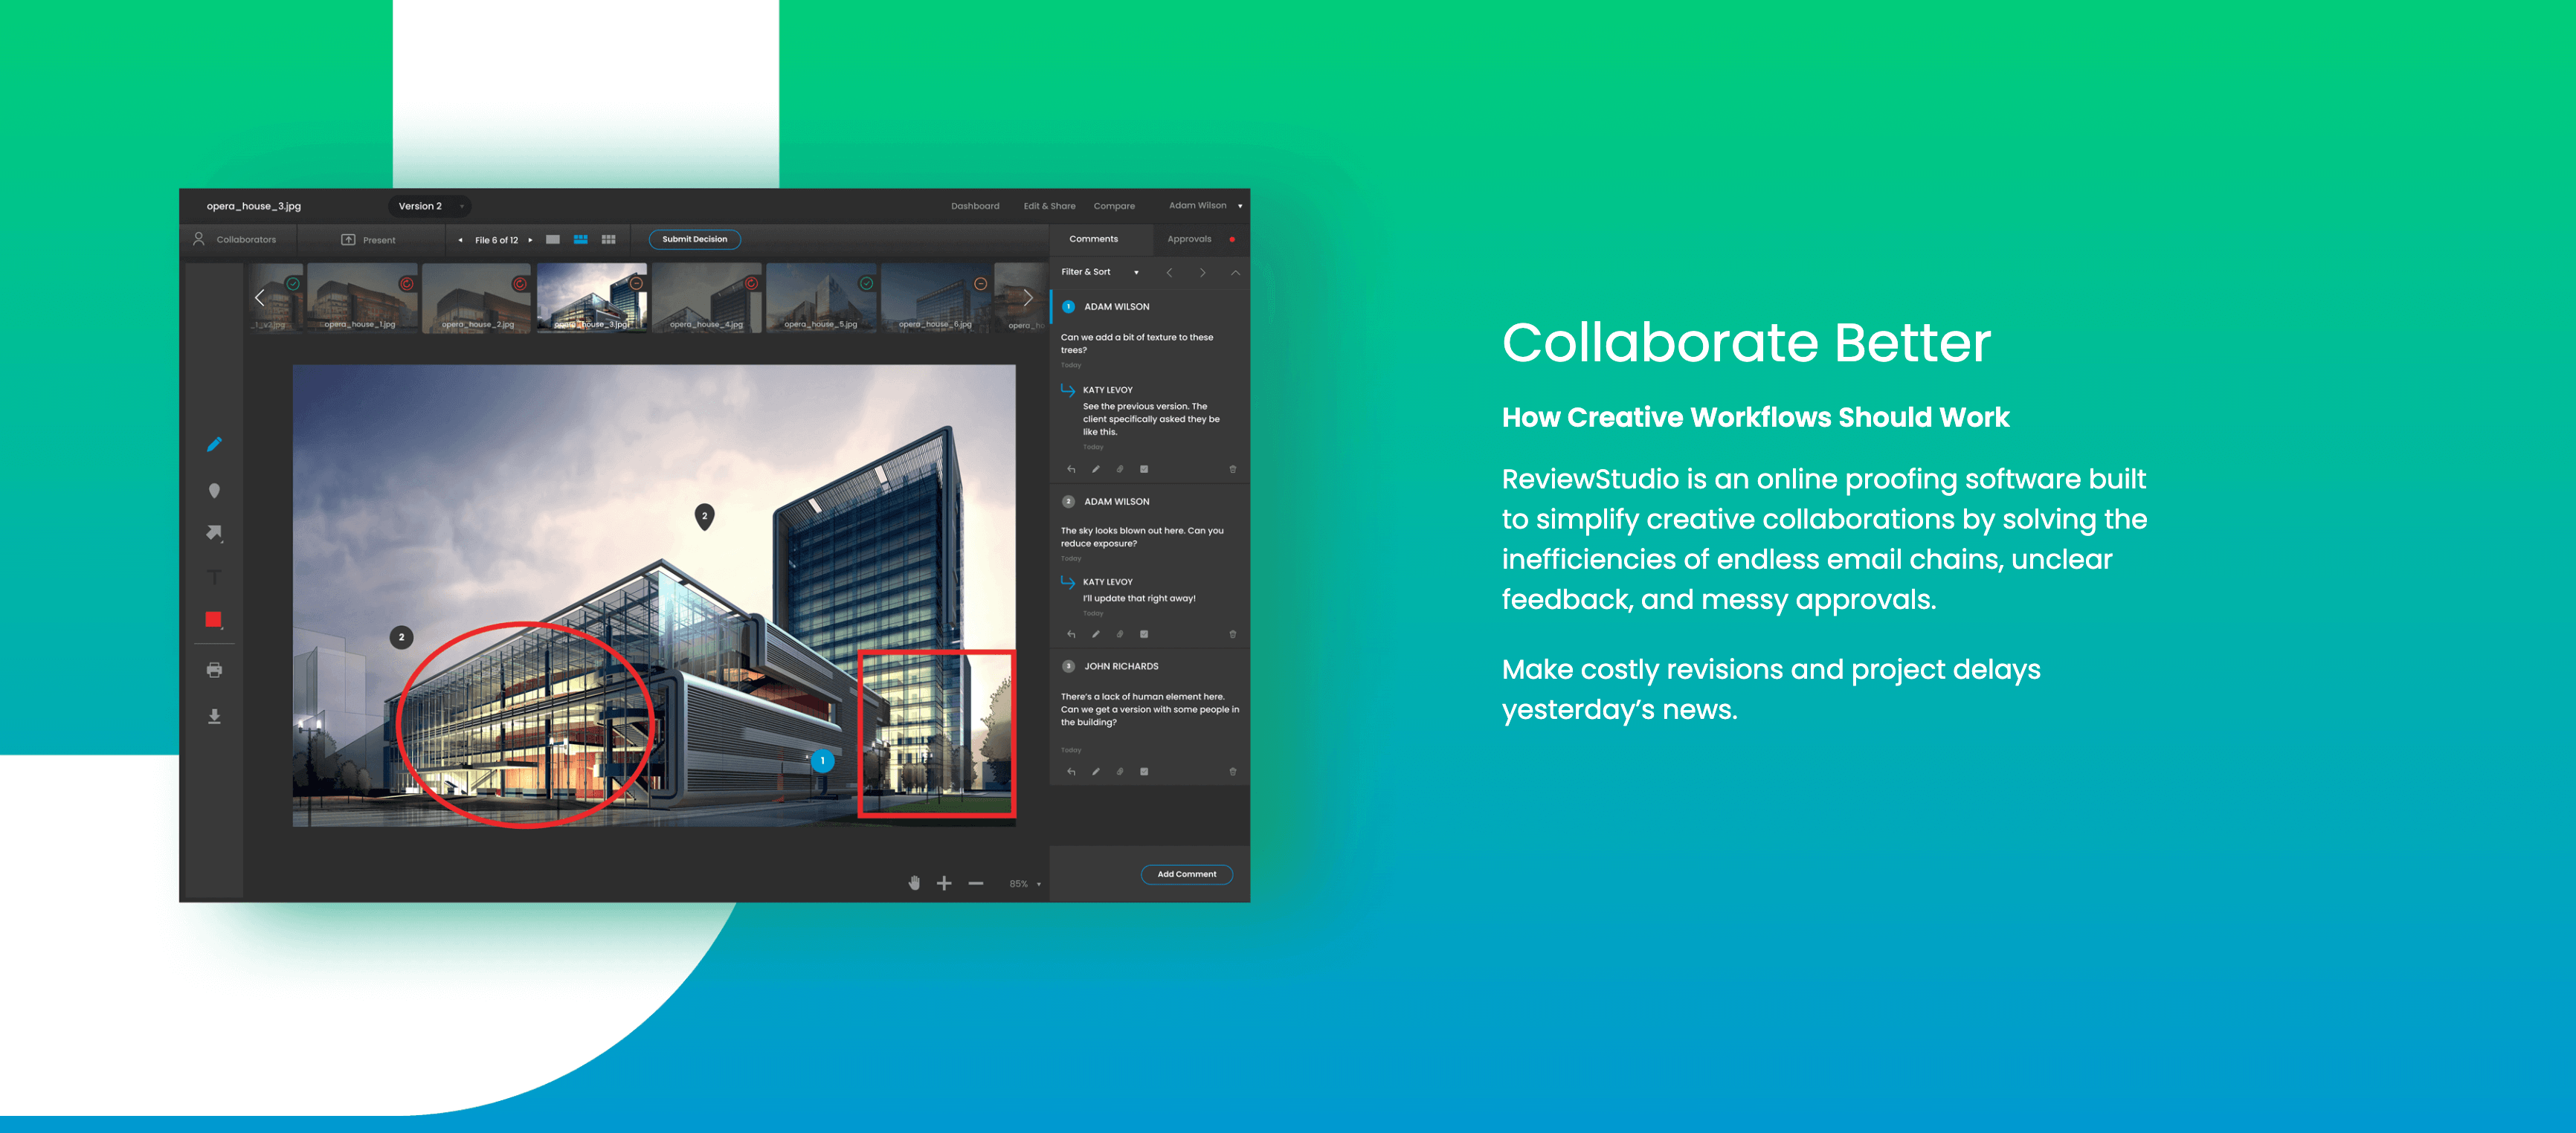This screenshot has height=1133, width=2576.
Task: Open Compare mode
Action: click(x=1114, y=206)
